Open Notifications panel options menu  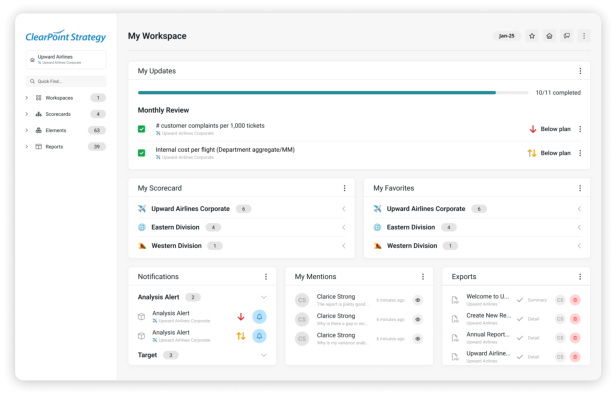click(x=266, y=277)
